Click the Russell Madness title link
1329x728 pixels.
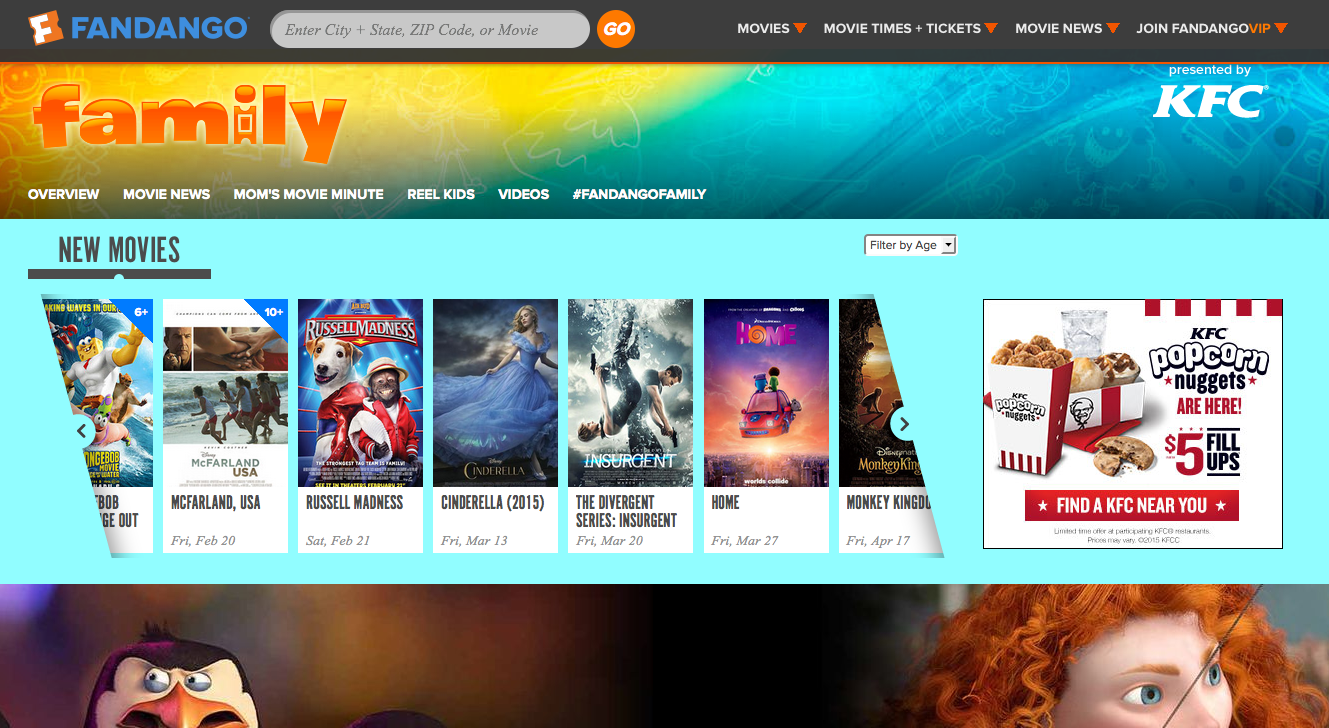coord(355,502)
